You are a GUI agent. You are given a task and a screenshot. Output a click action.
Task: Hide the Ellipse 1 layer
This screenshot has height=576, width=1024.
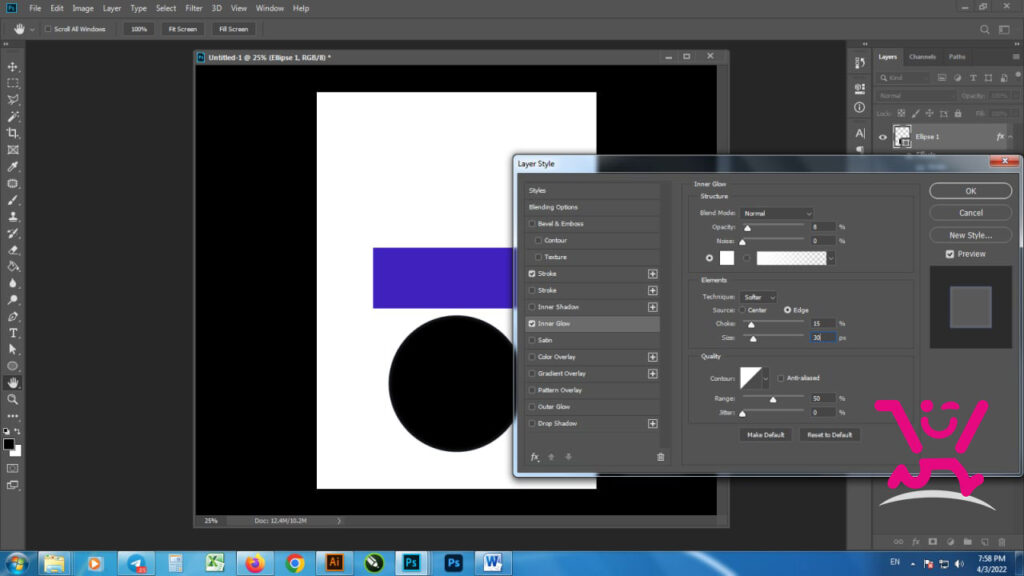[x=882, y=137]
